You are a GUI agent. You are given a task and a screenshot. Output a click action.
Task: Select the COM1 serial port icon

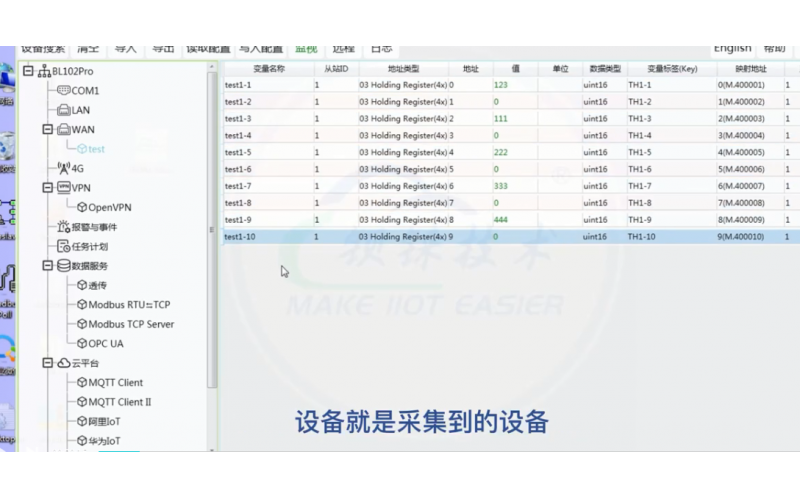(63, 91)
